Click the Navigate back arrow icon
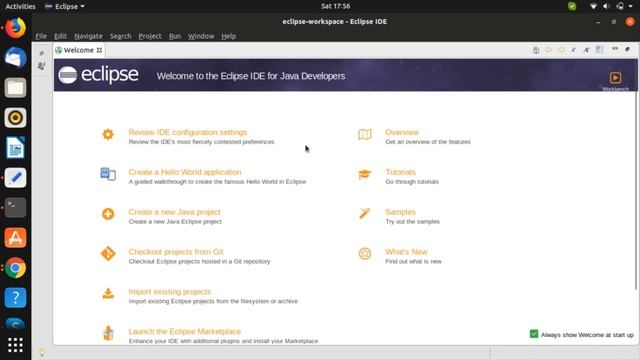The width and height of the screenshot is (640, 360). [549, 50]
